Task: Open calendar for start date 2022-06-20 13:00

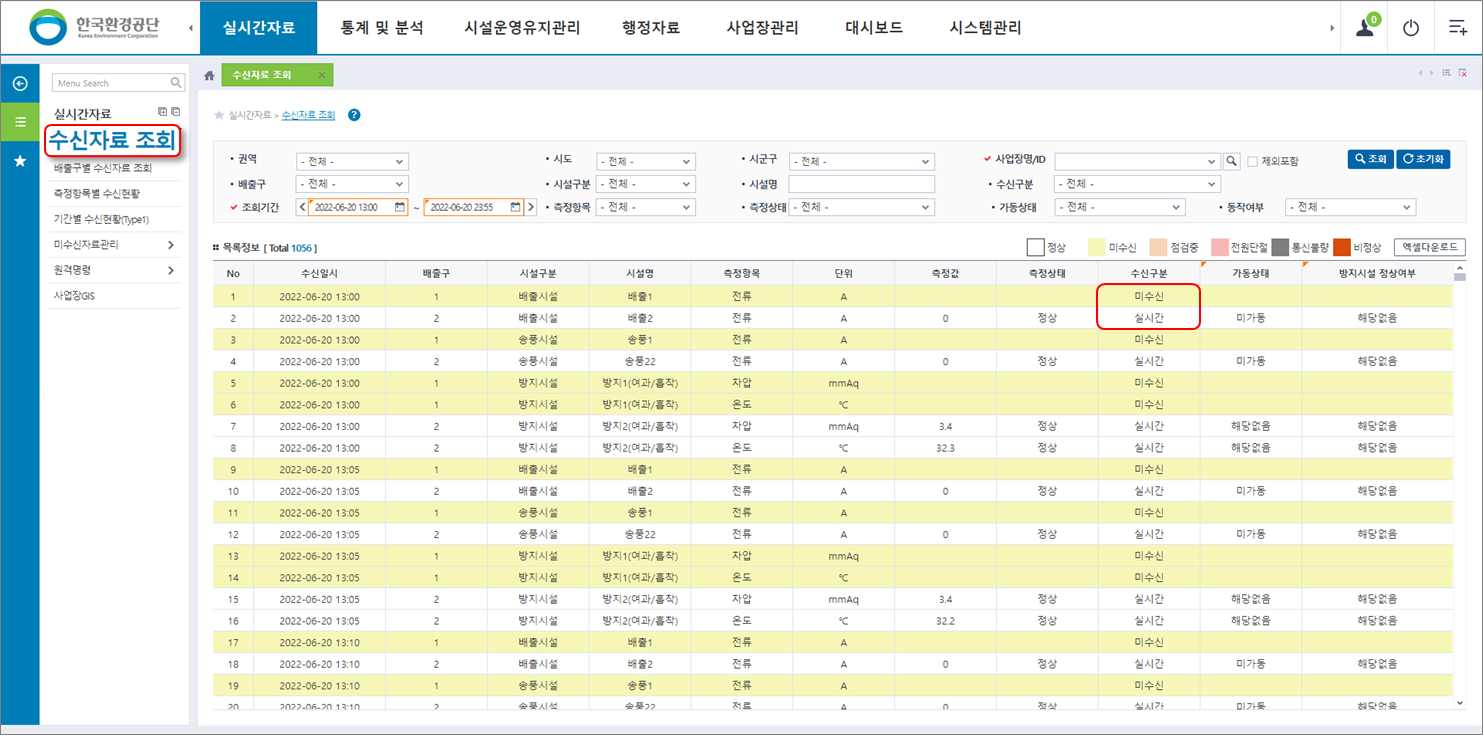Action: tap(400, 208)
